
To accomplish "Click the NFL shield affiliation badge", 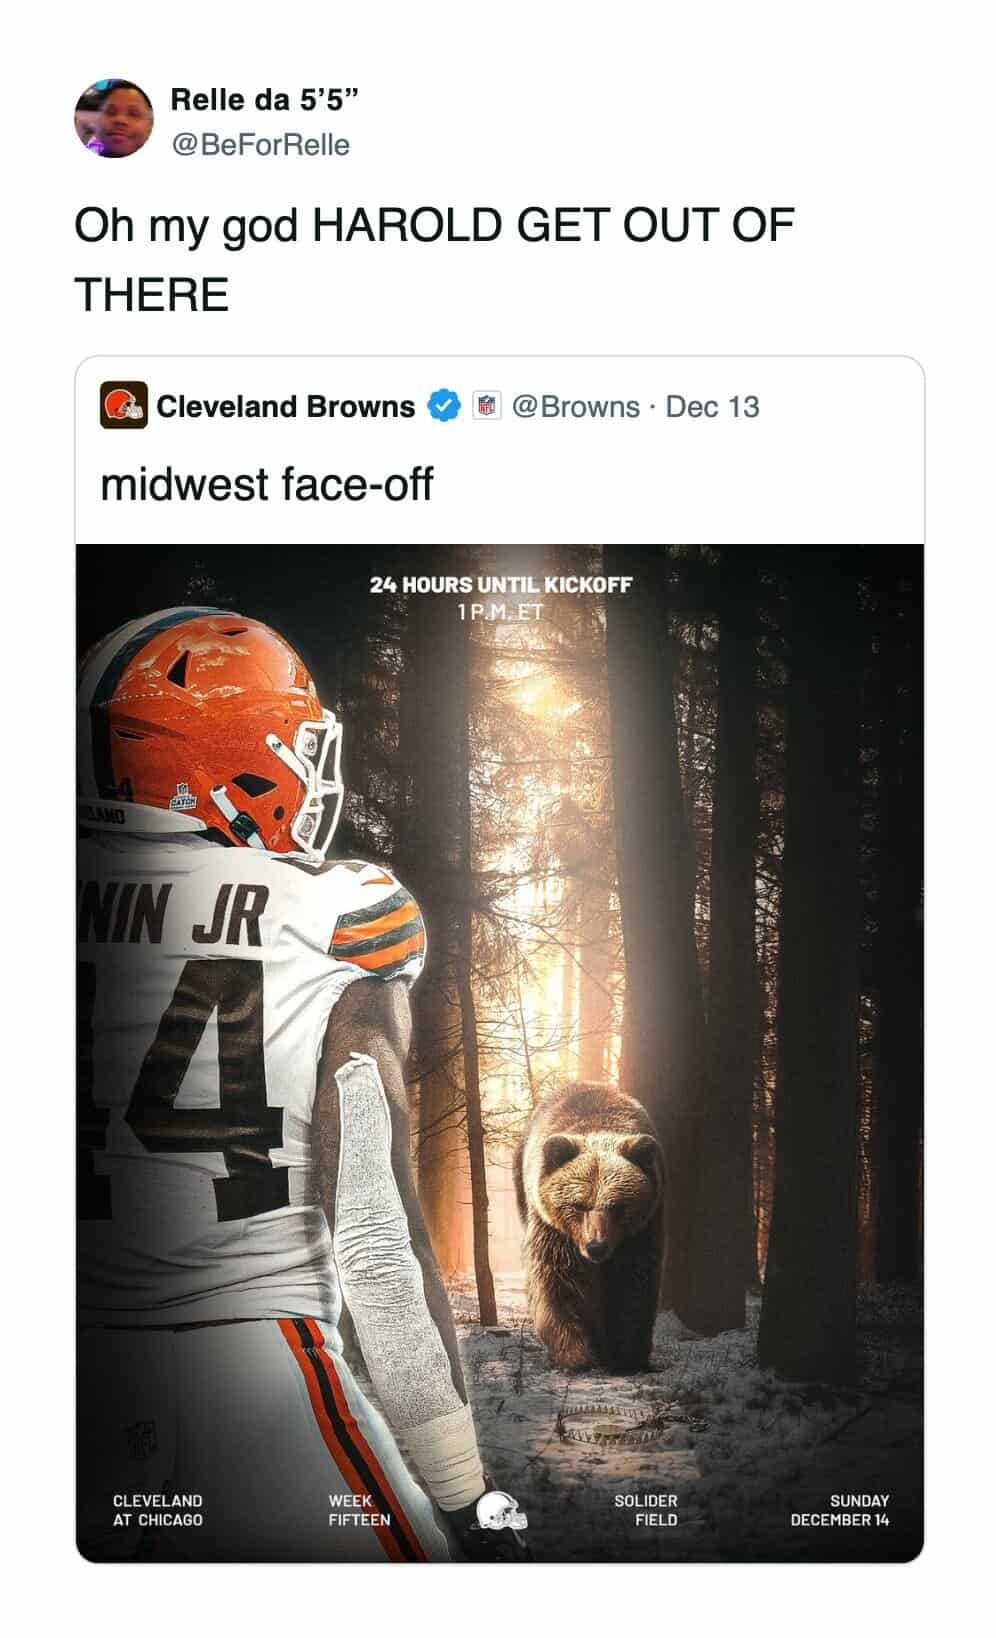I will (x=486, y=406).
